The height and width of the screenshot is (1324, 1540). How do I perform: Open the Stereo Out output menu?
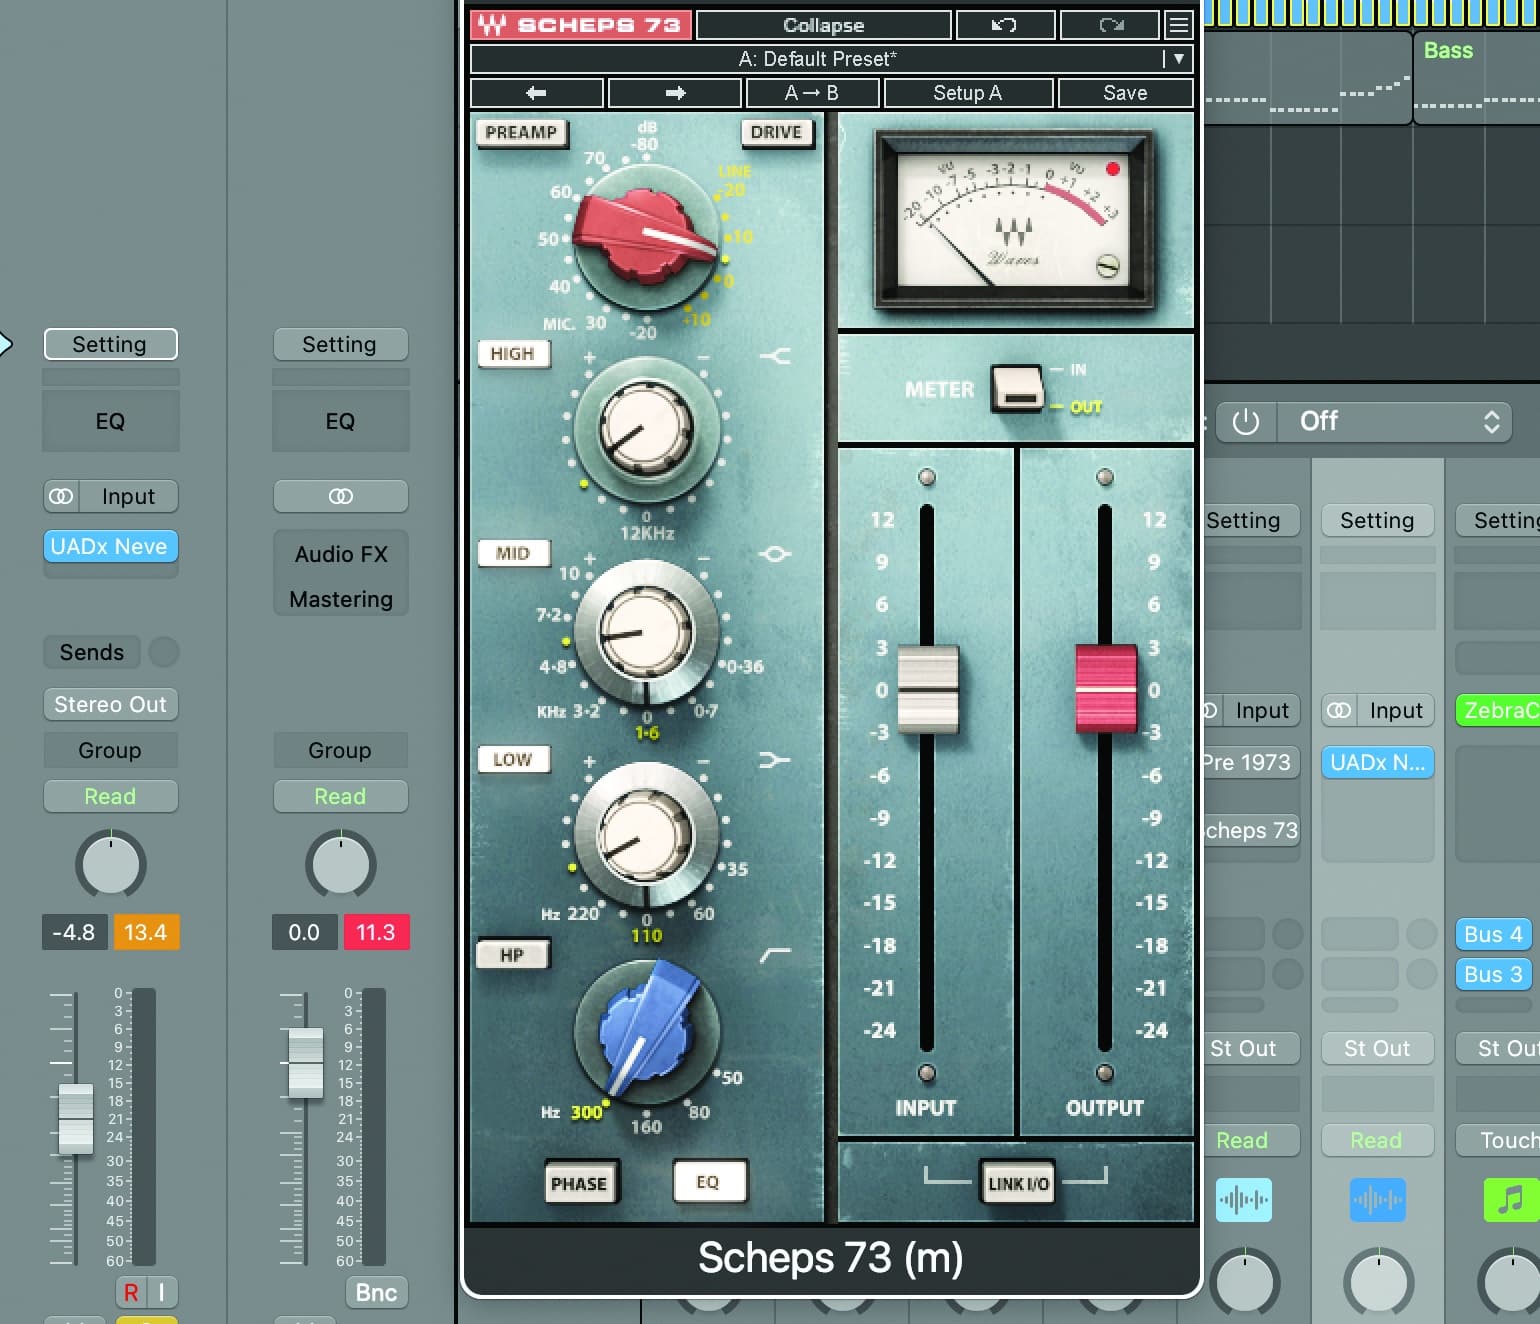click(111, 704)
